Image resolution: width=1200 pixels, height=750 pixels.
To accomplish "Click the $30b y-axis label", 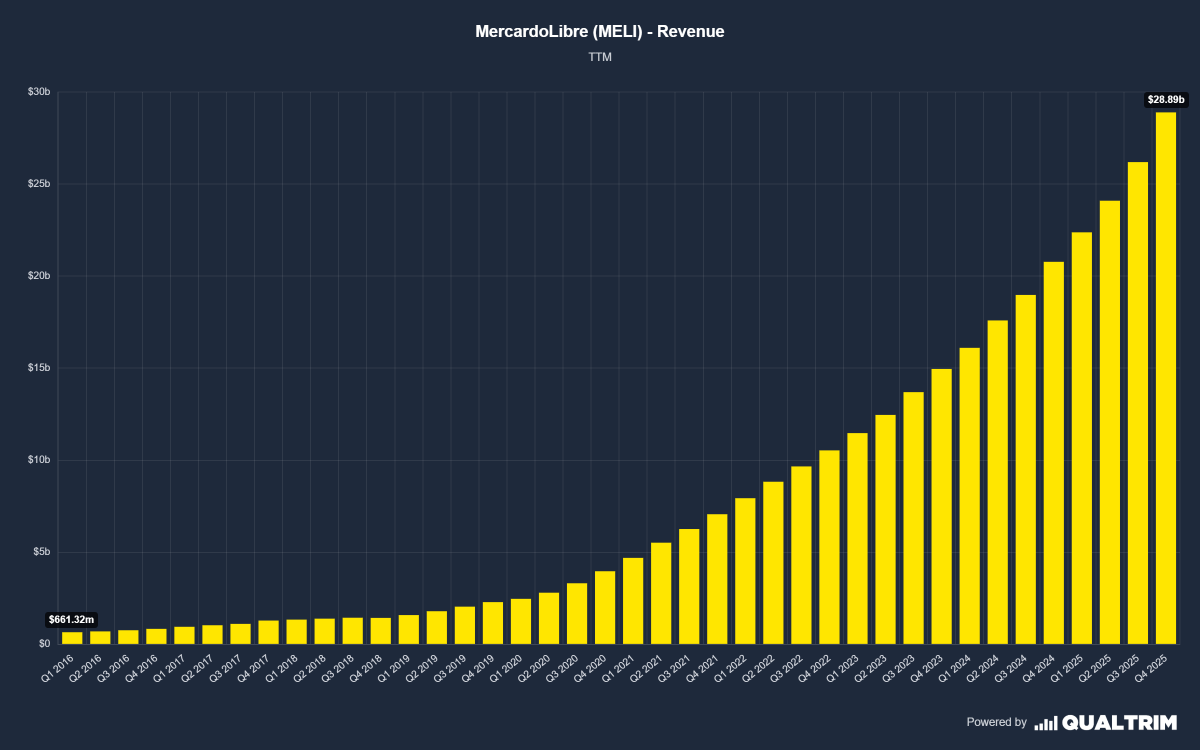I will coord(40,92).
